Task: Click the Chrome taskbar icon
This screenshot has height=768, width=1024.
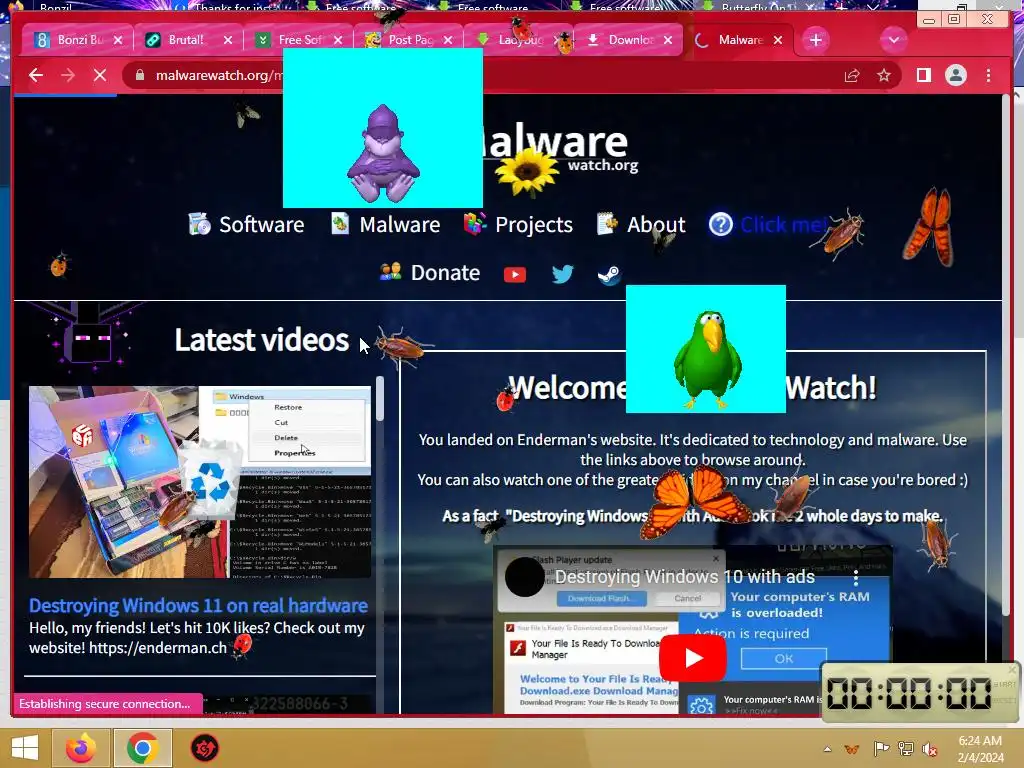Action: click(x=142, y=748)
